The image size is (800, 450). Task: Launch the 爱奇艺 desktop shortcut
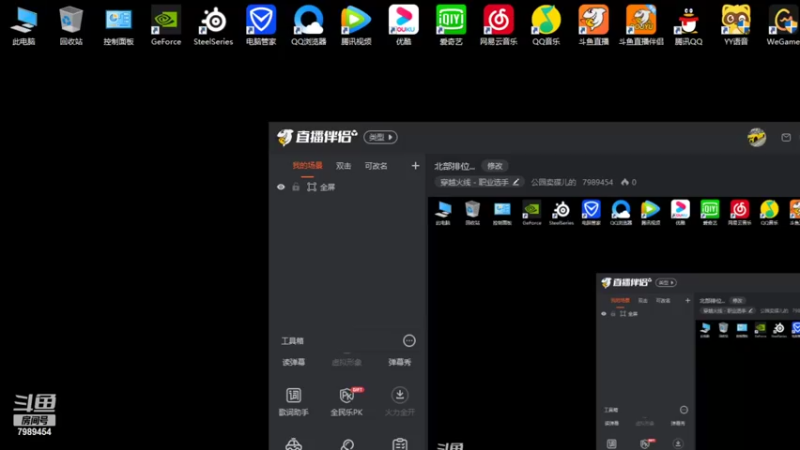coord(451,26)
